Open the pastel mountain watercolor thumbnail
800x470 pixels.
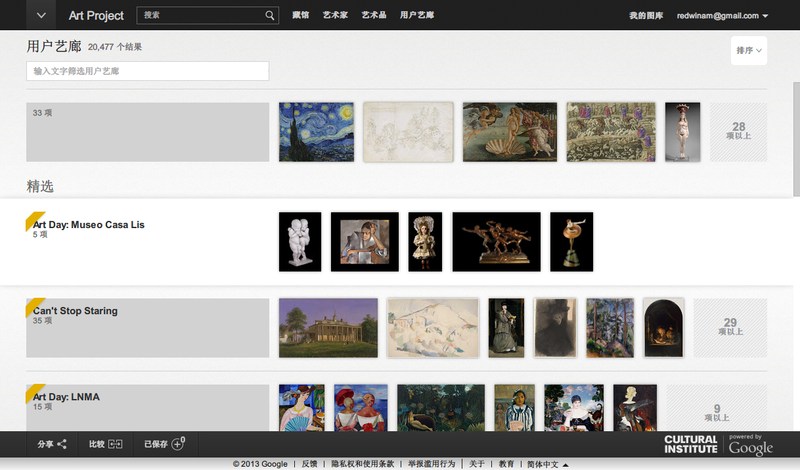[x=433, y=328]
